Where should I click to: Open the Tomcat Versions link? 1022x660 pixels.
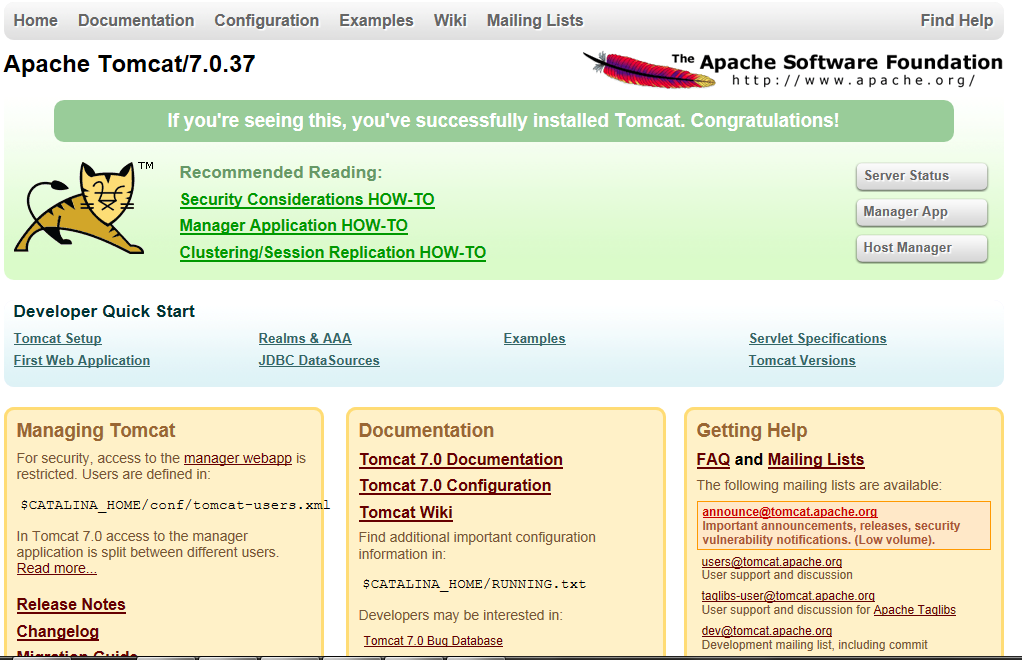(x=802, y=361)
